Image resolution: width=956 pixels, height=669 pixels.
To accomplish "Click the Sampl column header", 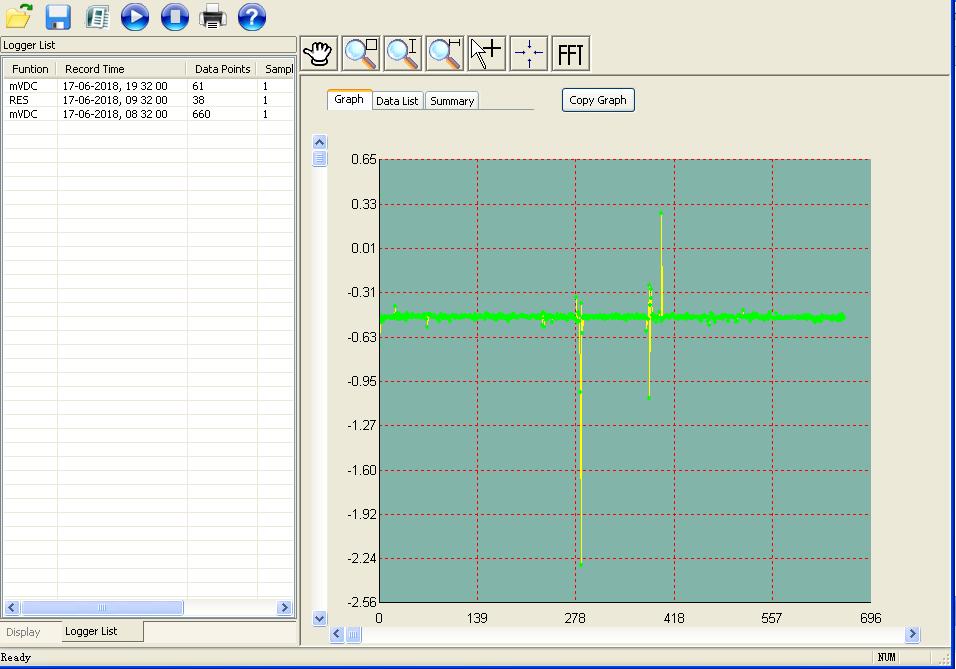I will pos(278,69).
